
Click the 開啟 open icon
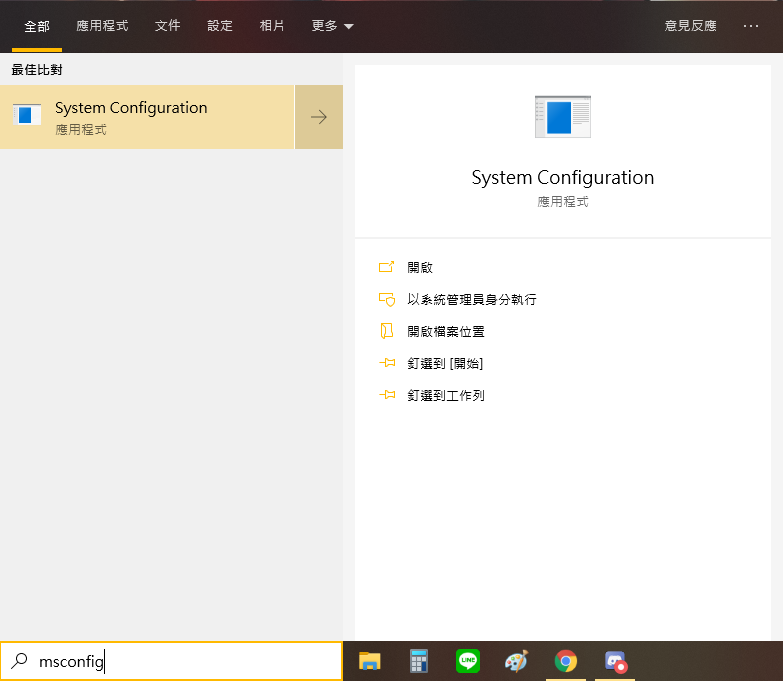(x=387, y=267)
